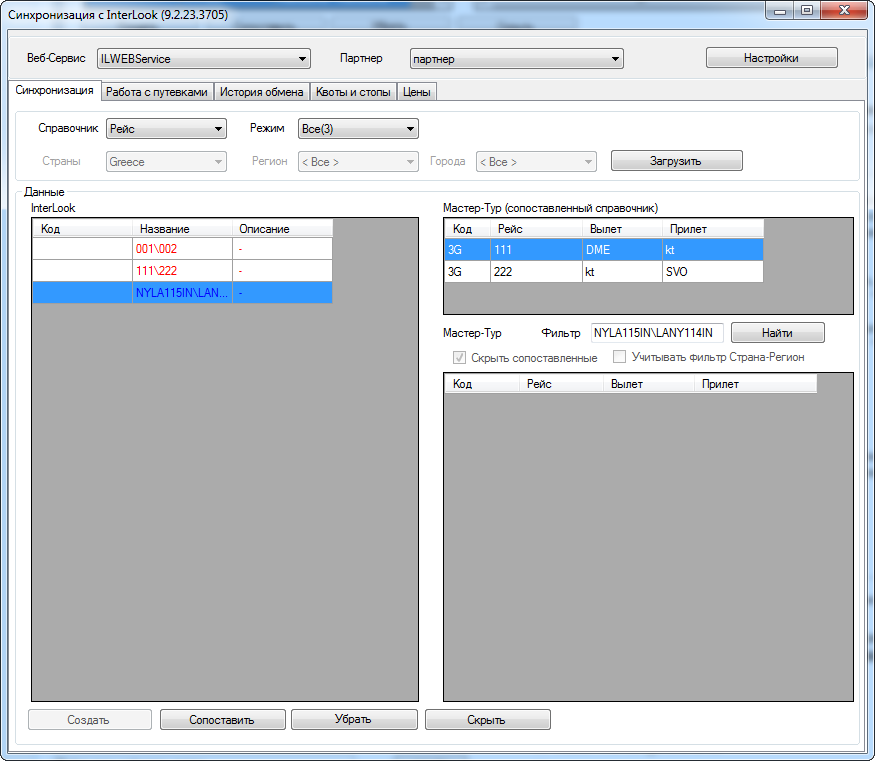Click the Сопоставить button
This screenshot has height=761, width=875.
tap(222, 720)
